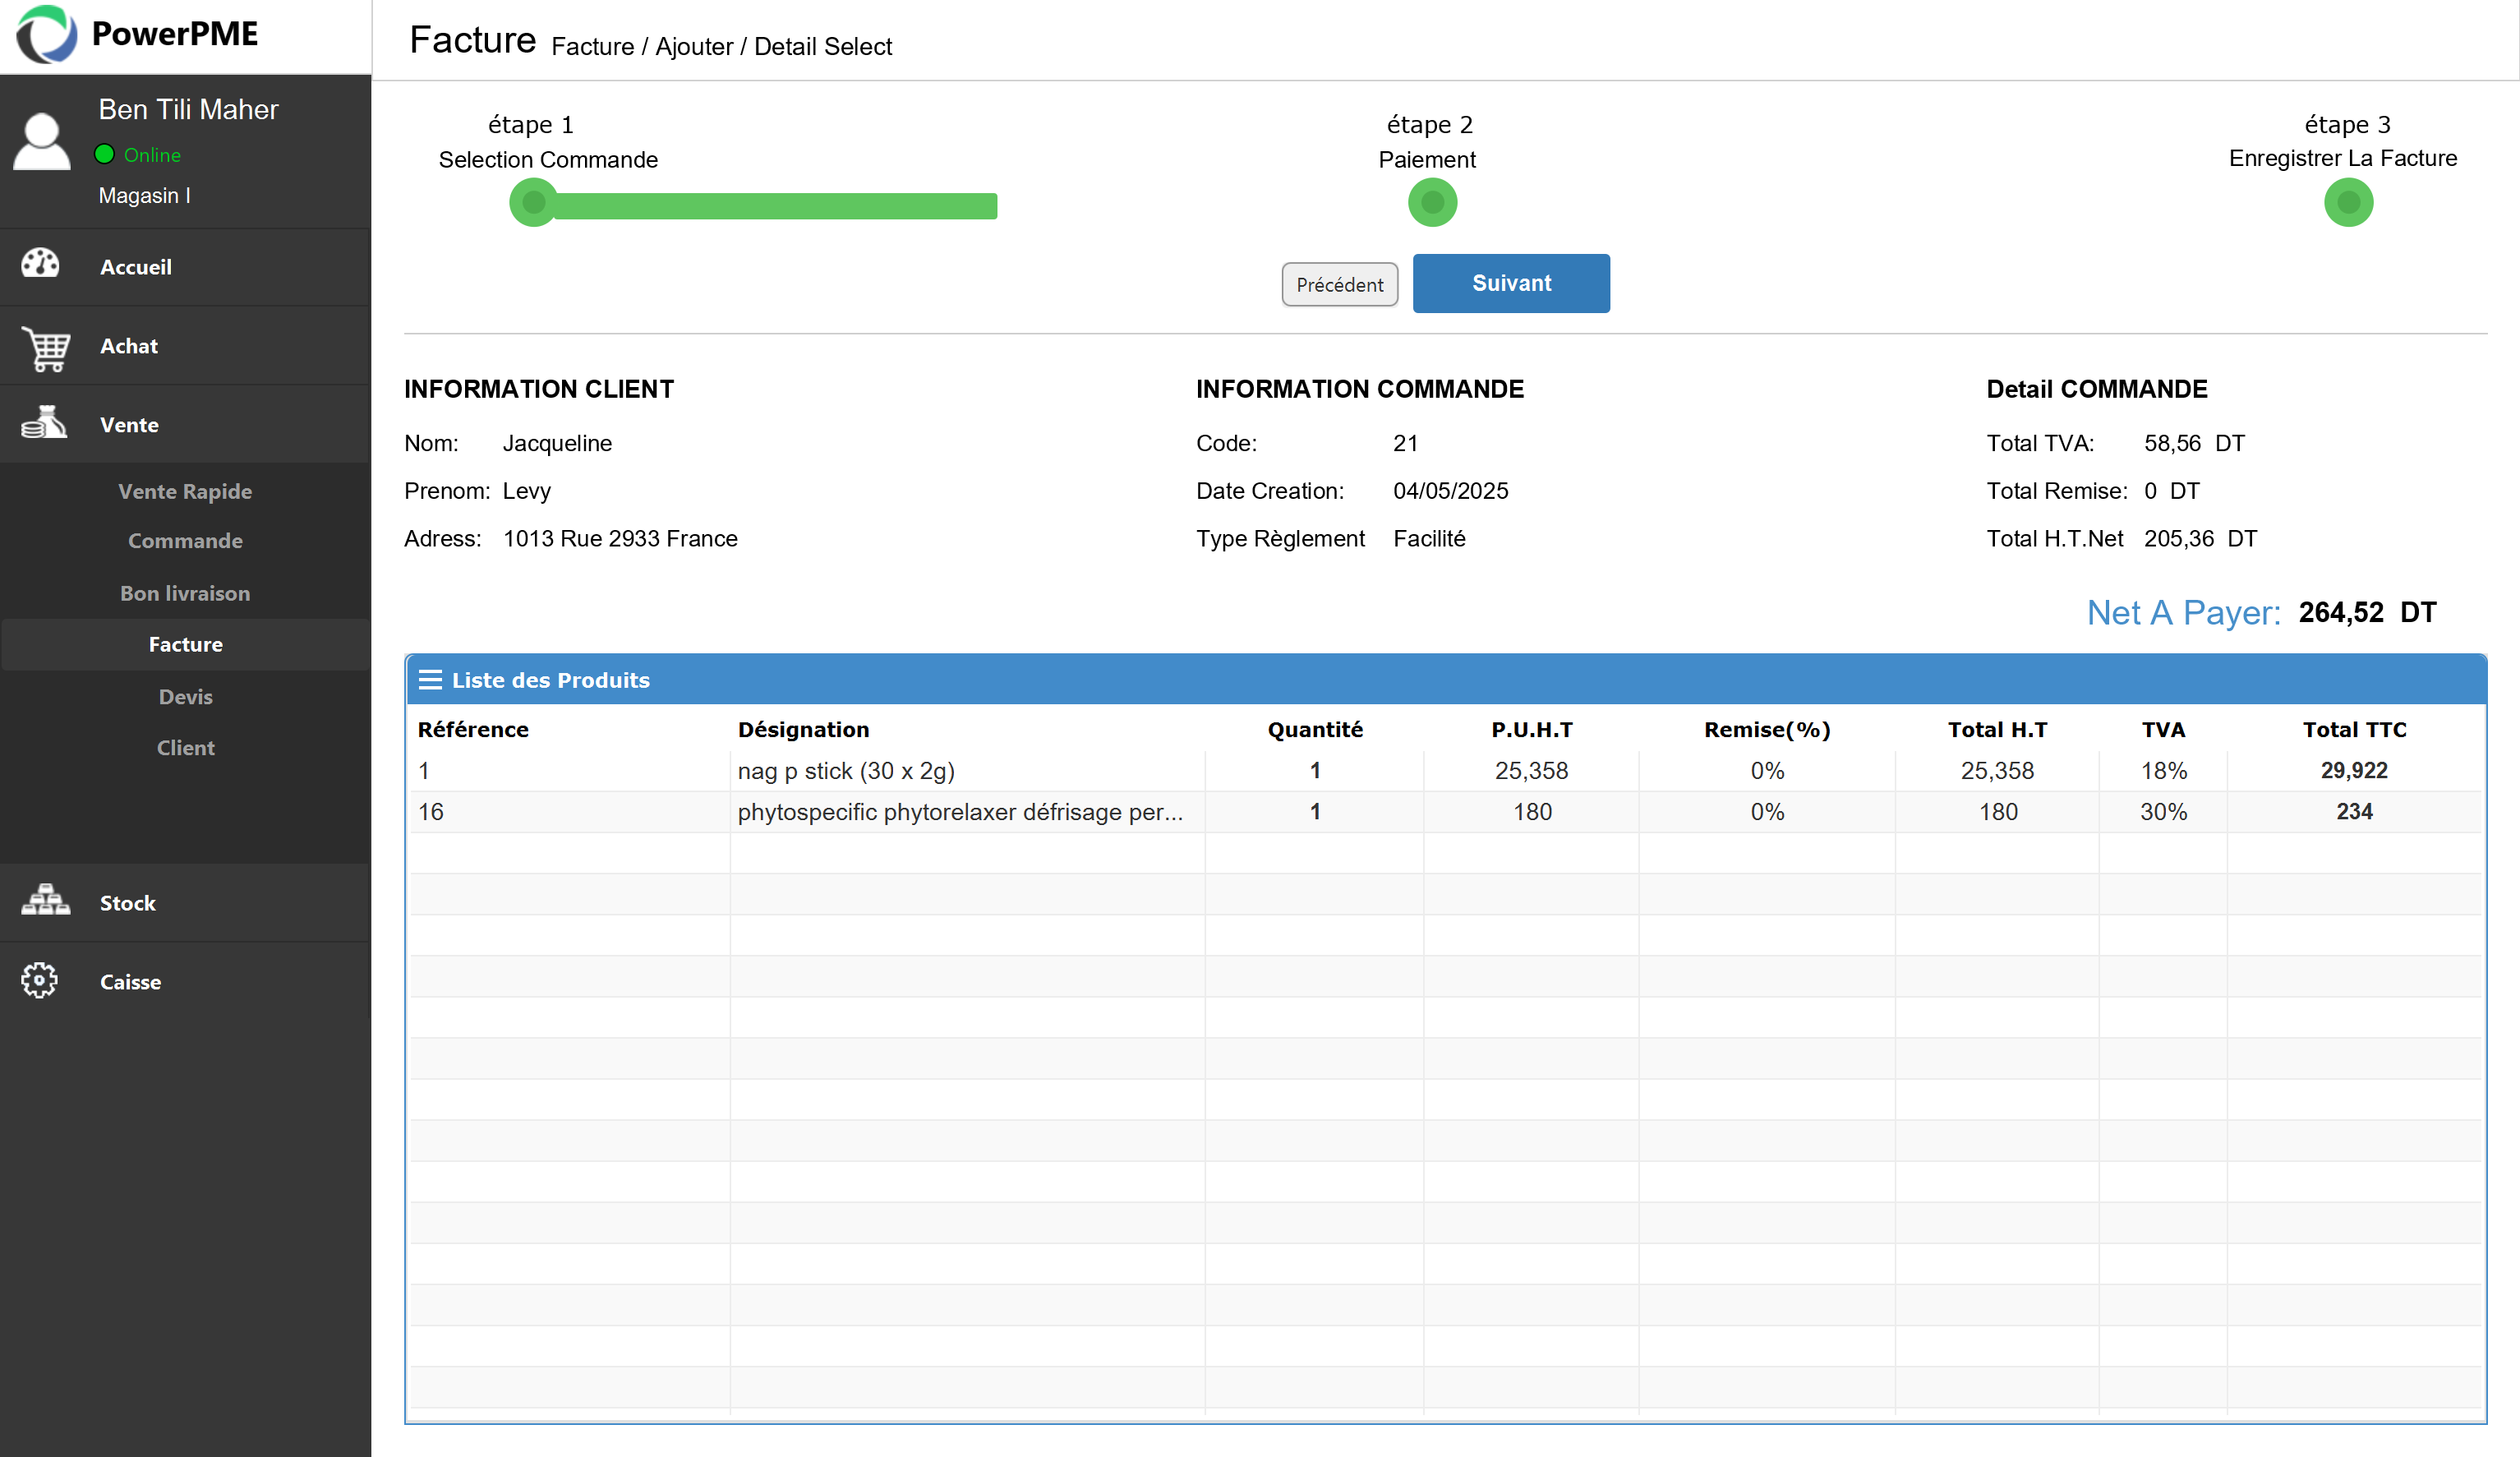
Task: Expand the Stock sidebar menu
Action: [186, 903]
